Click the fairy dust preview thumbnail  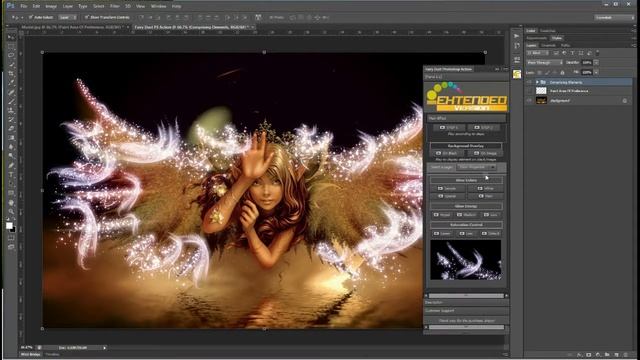[x=466, y=260]
